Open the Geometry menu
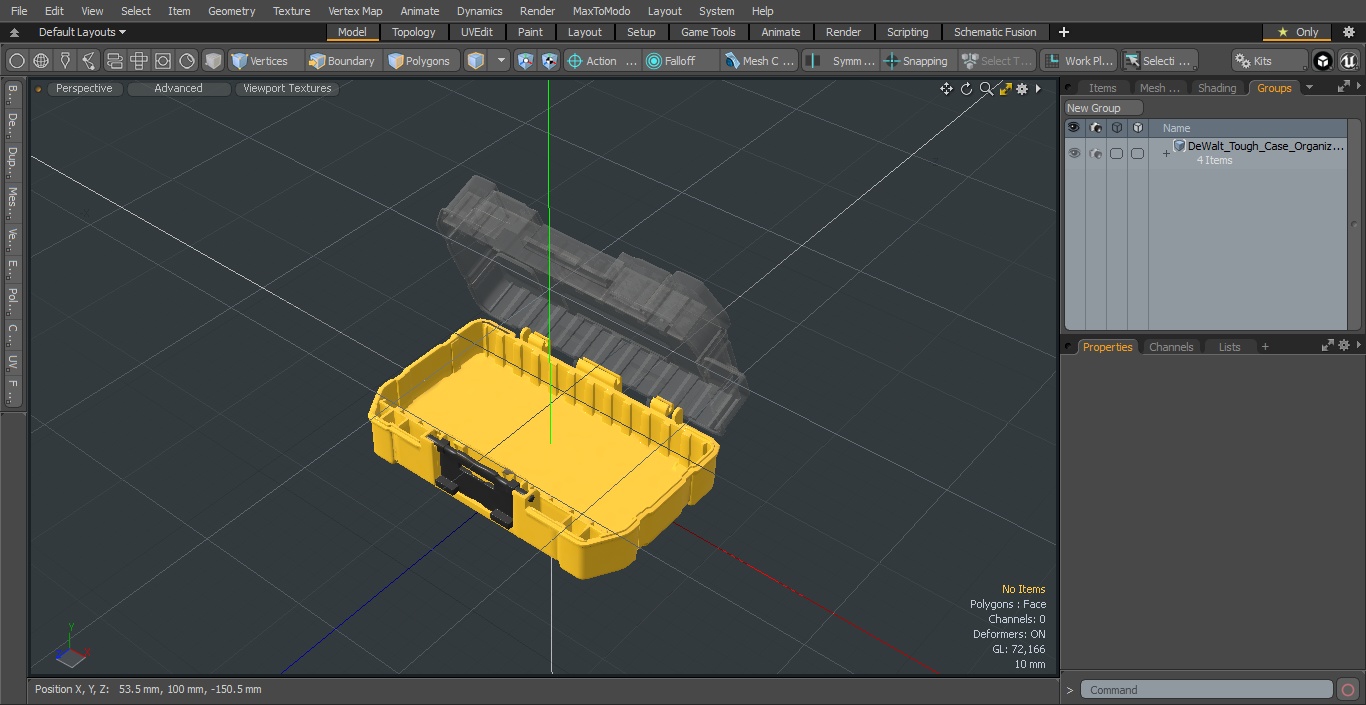This screenshot has width=1366, height=705. pos(231,11)
